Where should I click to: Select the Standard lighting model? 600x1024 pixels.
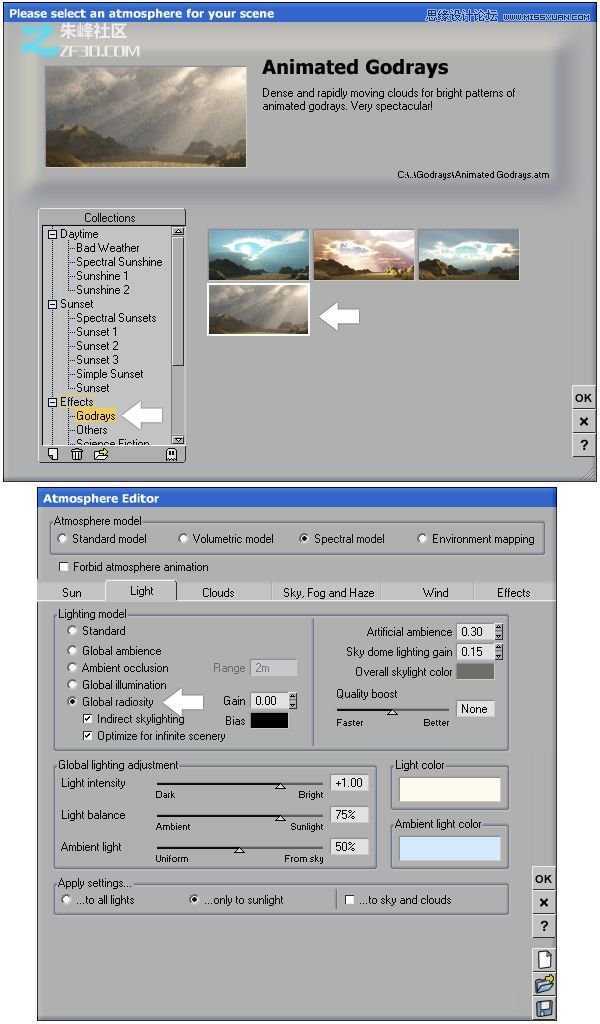coord(72,631)
